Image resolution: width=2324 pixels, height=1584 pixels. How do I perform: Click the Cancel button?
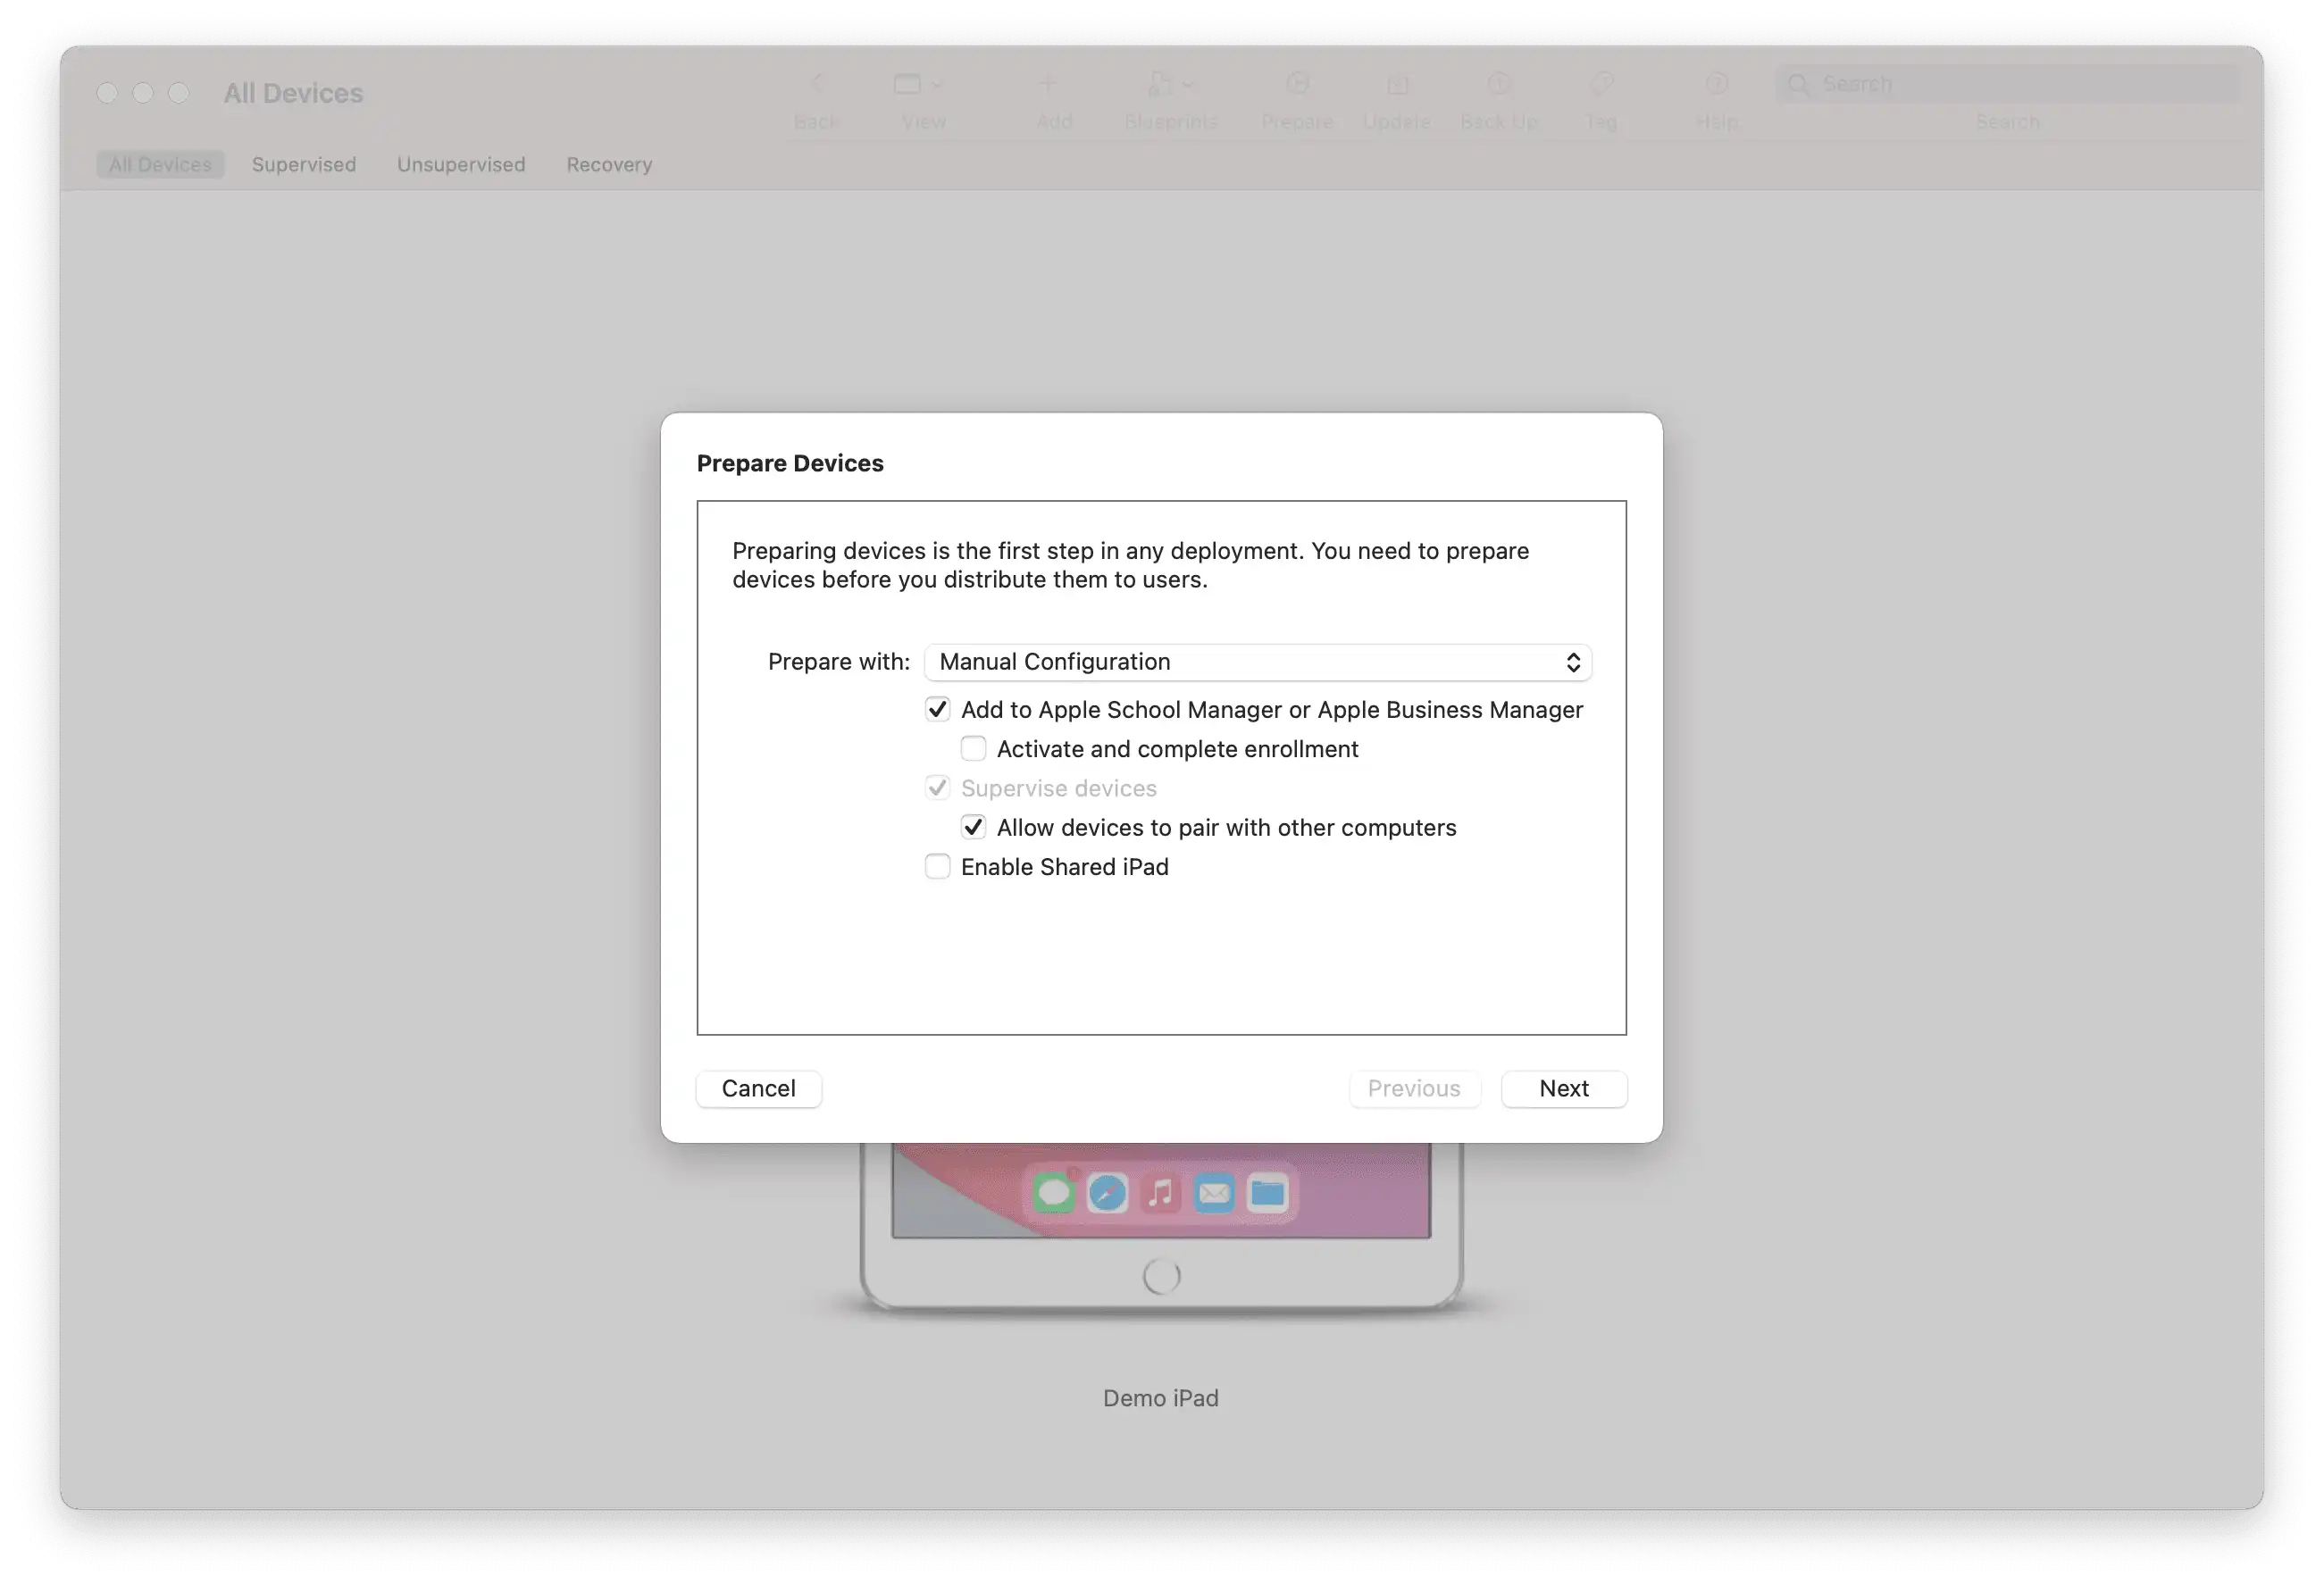pyautogui.click(x=759, y=1088)
